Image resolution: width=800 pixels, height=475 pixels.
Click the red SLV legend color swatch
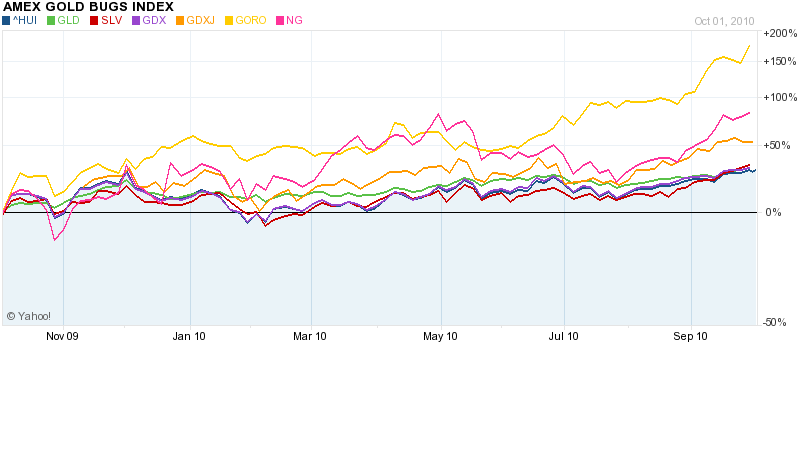pos(94,21)
